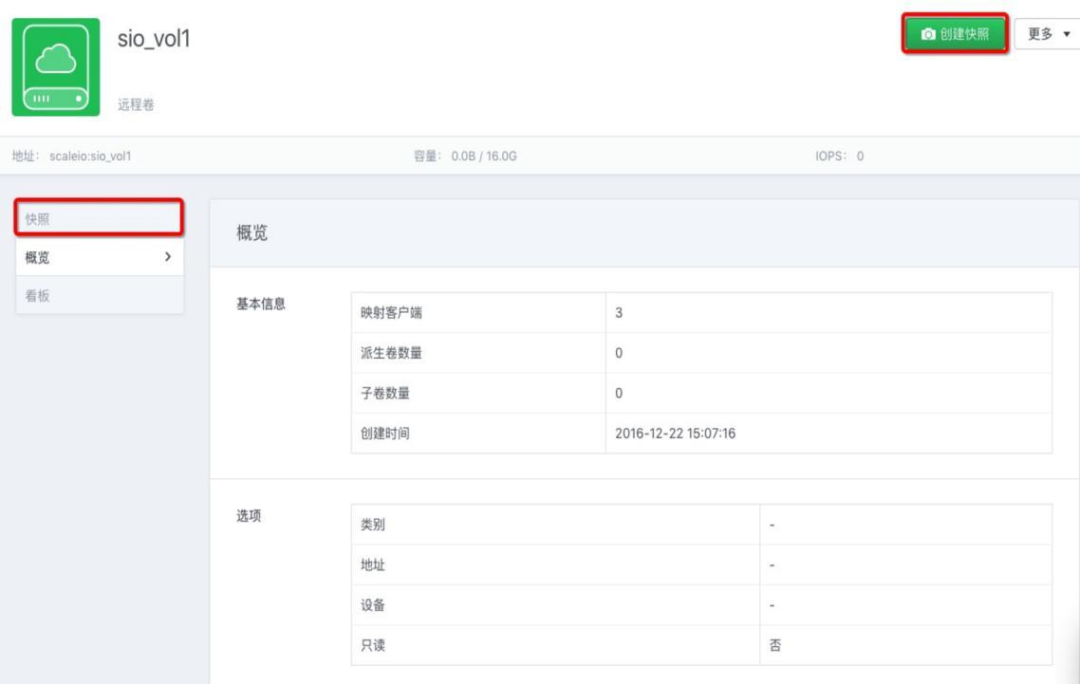This screenshot has height=684, width=1080.
Task: Click the scaleio:sio_vol1 address text
Action: (90, 156)
